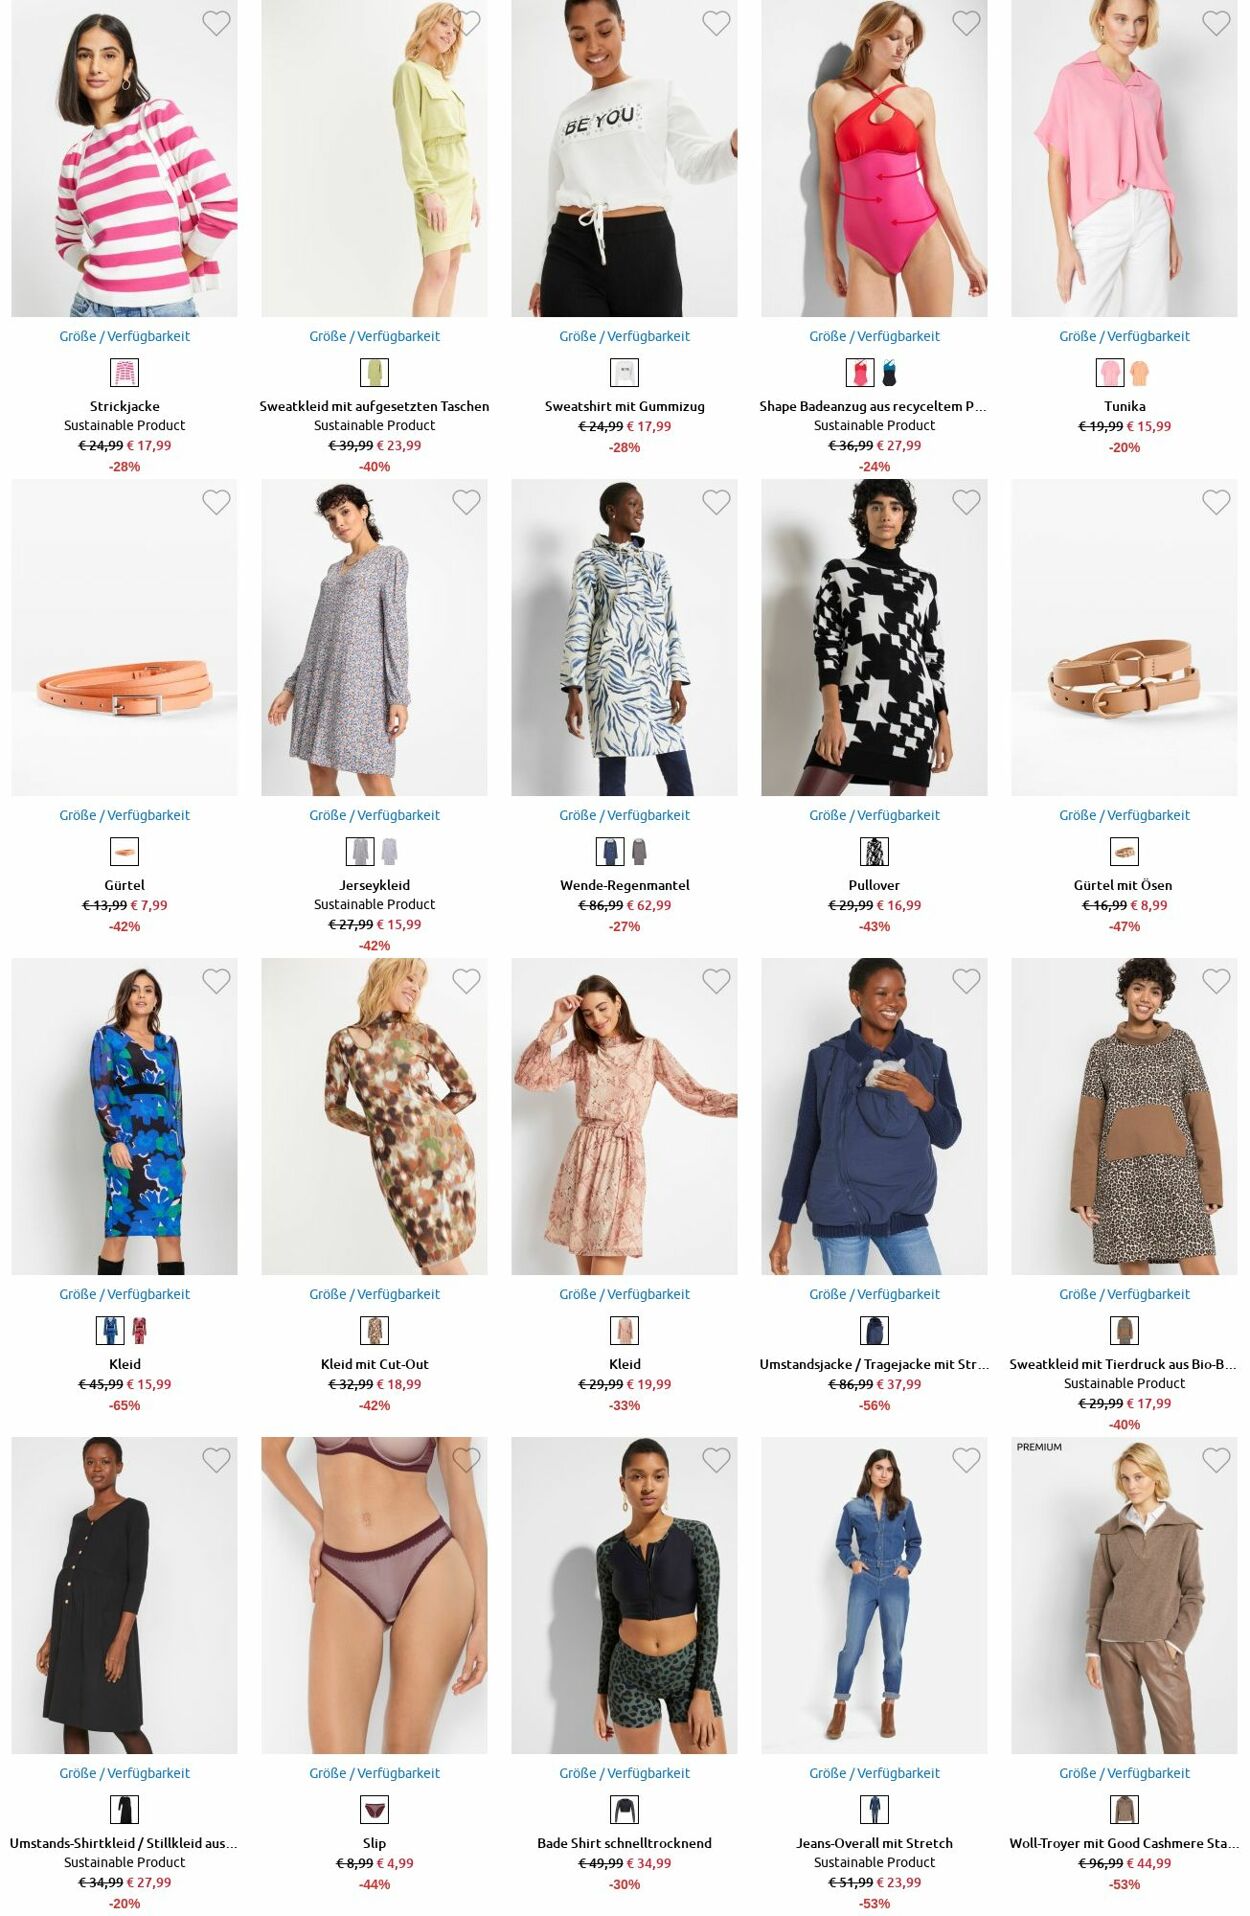1250x1916 pixels.
Task: Add Strickjacke to wishlist with heart icon
Action: pyautogui.click(x=216, y=23)
